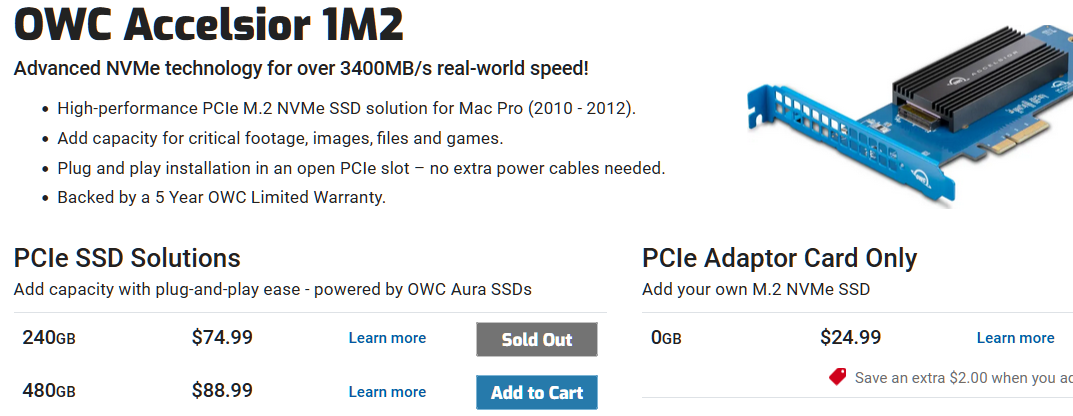Select the $74.99 price

click(222, 338)
